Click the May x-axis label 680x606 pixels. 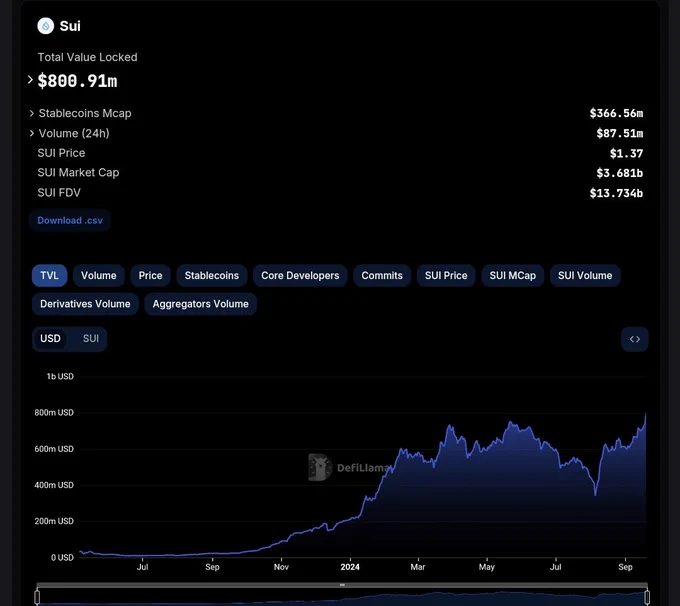pyautogui.click(x=487, y=567)
